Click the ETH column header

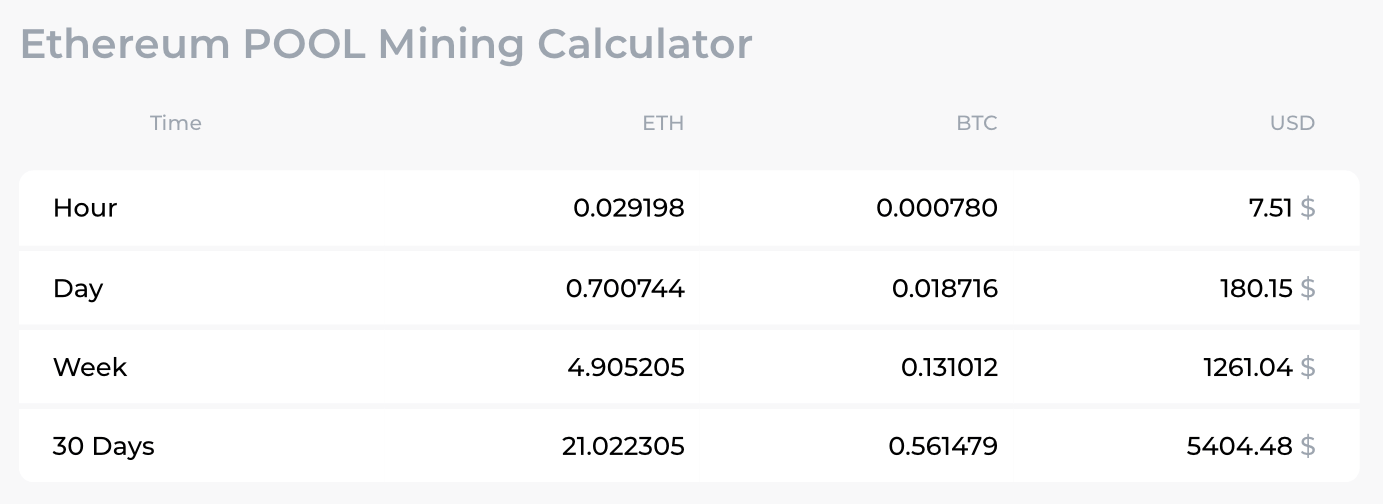pos(663,123)
